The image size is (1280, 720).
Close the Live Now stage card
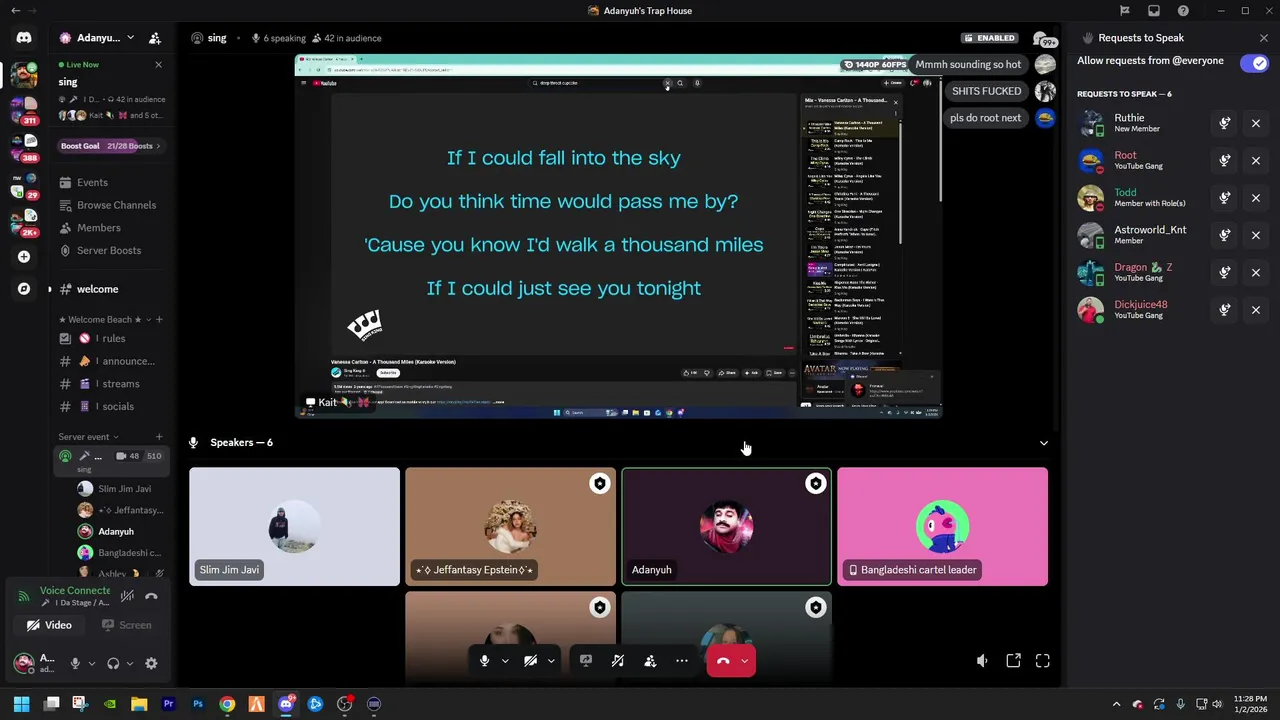click(158, 64)
